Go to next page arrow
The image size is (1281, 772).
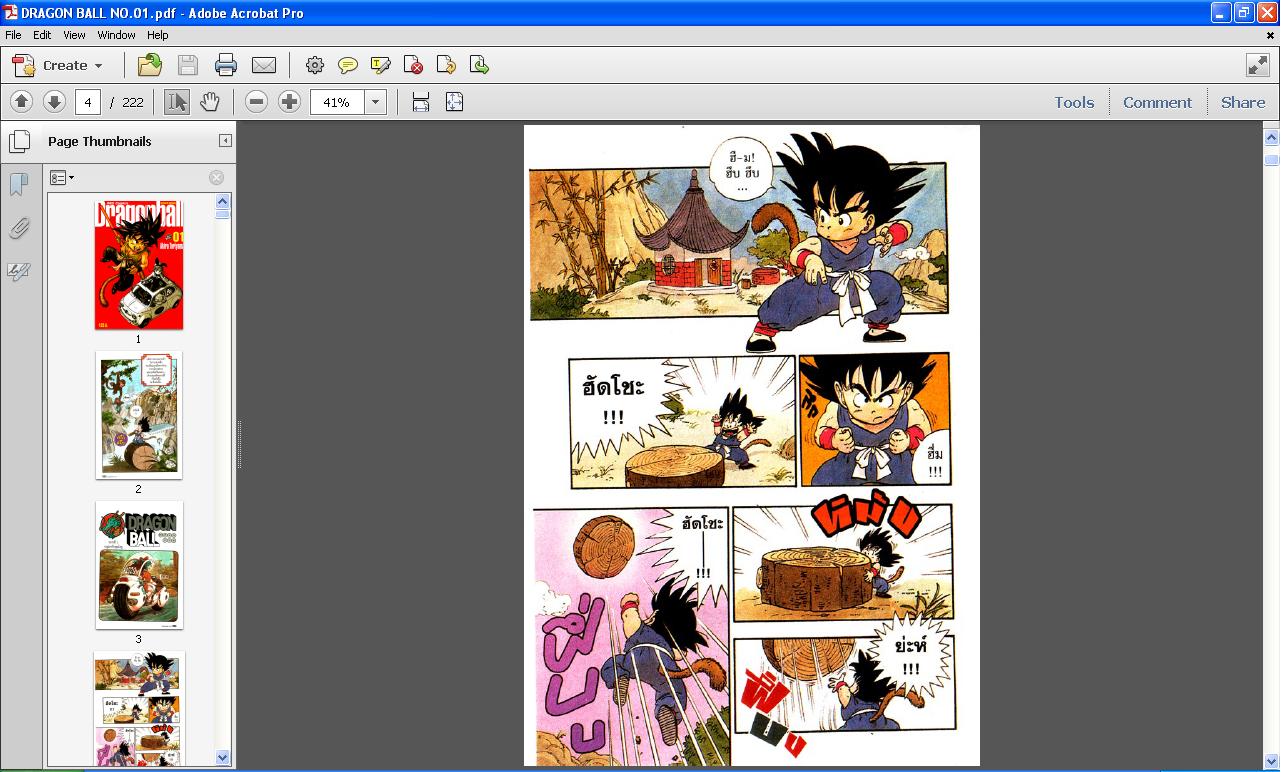pyautogui.click(x=54, y=101)
